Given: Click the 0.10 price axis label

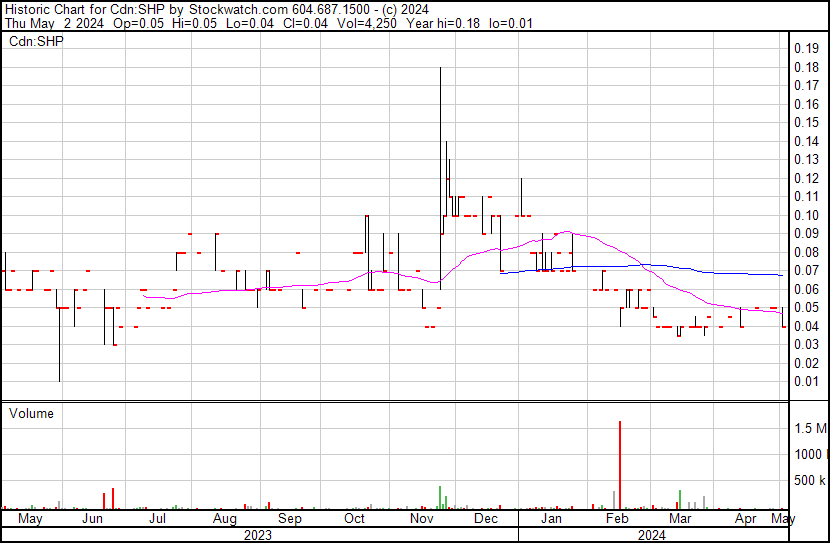Looking at the screenshot, I should [806, 215].
